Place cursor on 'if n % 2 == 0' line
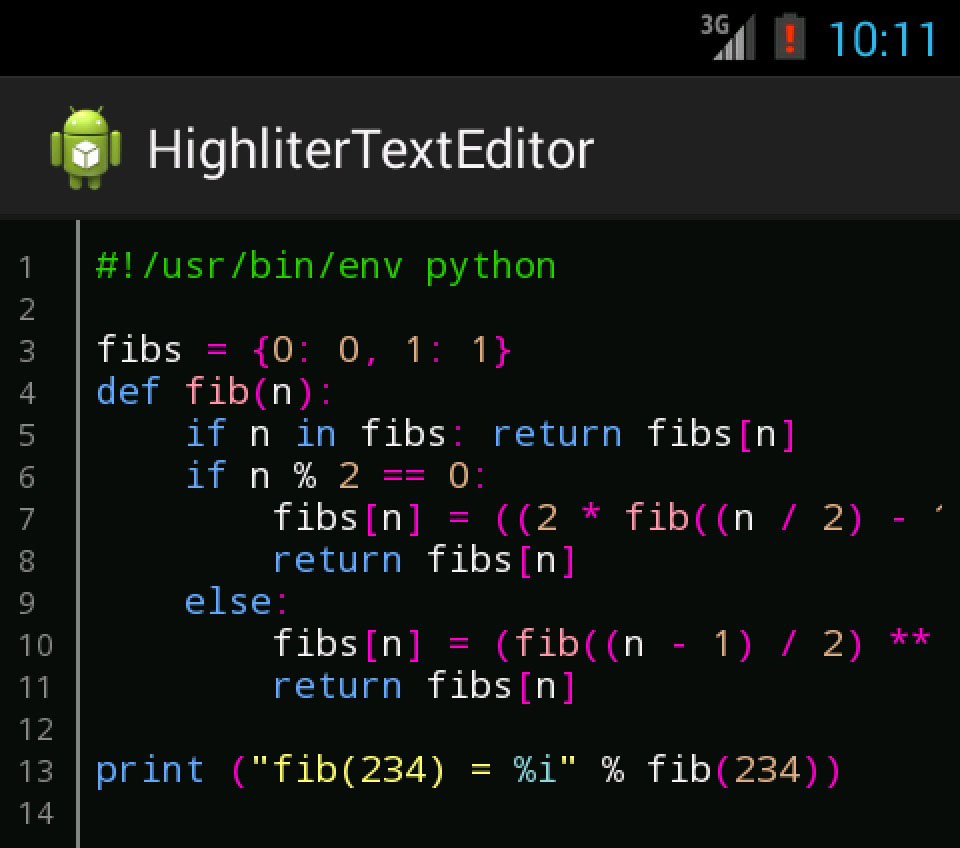 335,476
